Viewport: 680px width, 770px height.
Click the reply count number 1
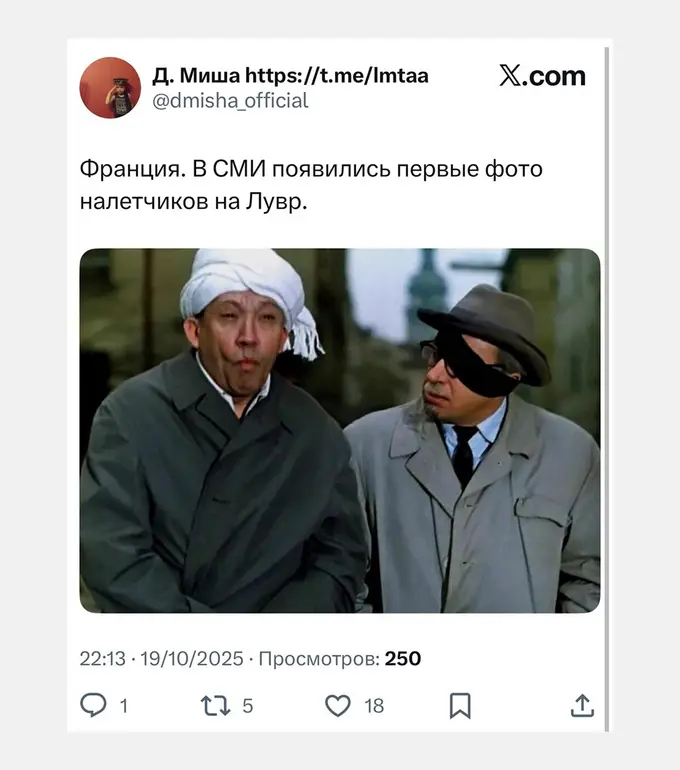(124, 706)
